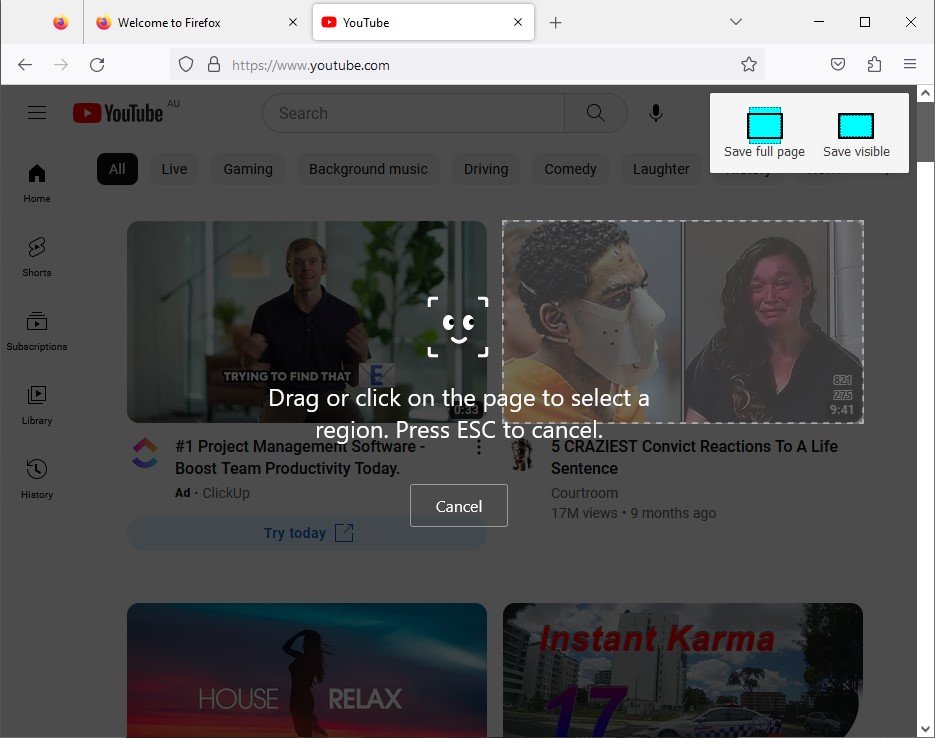The image size is (935, 738).
Task: Click the page scrollbar up arrow
Action: pyautogui.click(x=925, y=93)
